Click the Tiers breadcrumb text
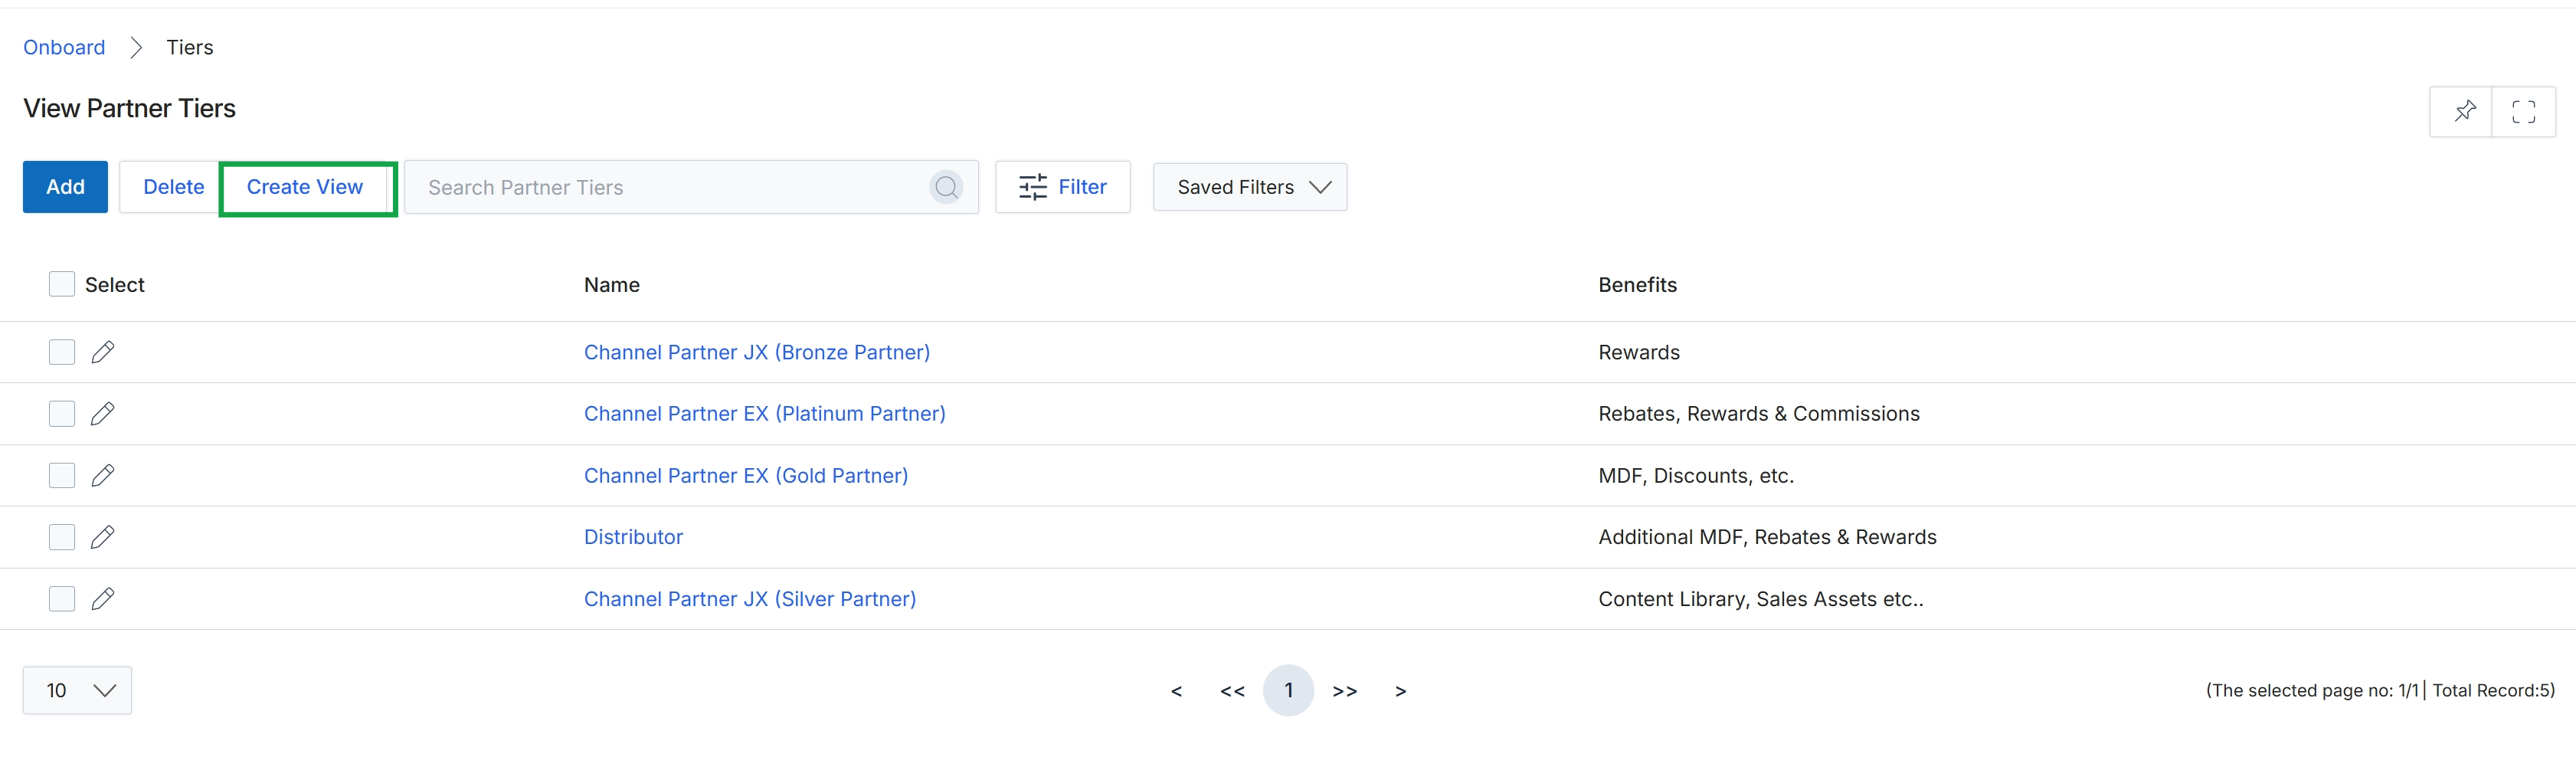The width and height of the screenshot is (2576, 780). coord(190,47)
